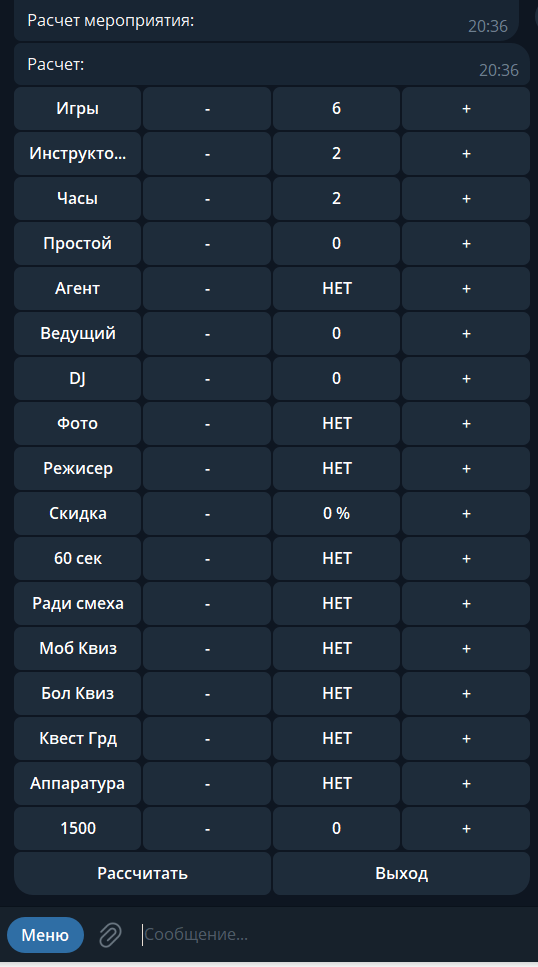Image resolution: width=538 pixels, height=967 pixels.
Task: Decrease Игры count with minus
Action: (207, 109)
